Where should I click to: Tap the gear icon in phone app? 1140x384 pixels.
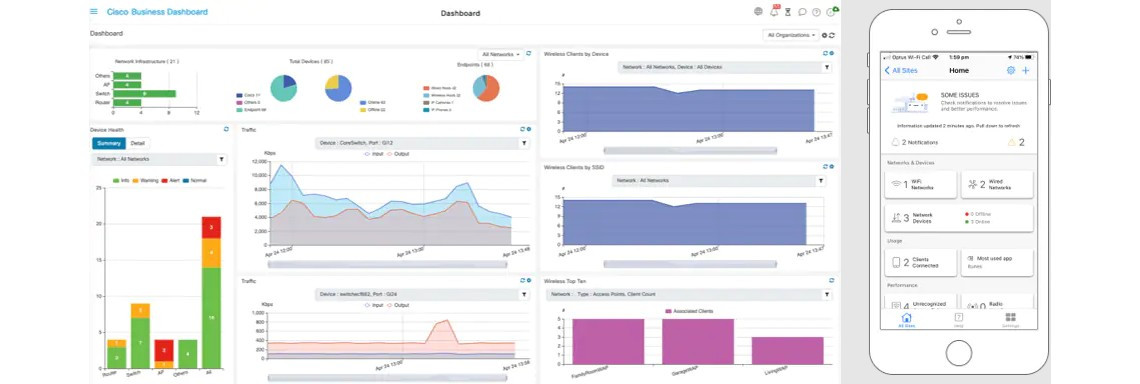1011,71
